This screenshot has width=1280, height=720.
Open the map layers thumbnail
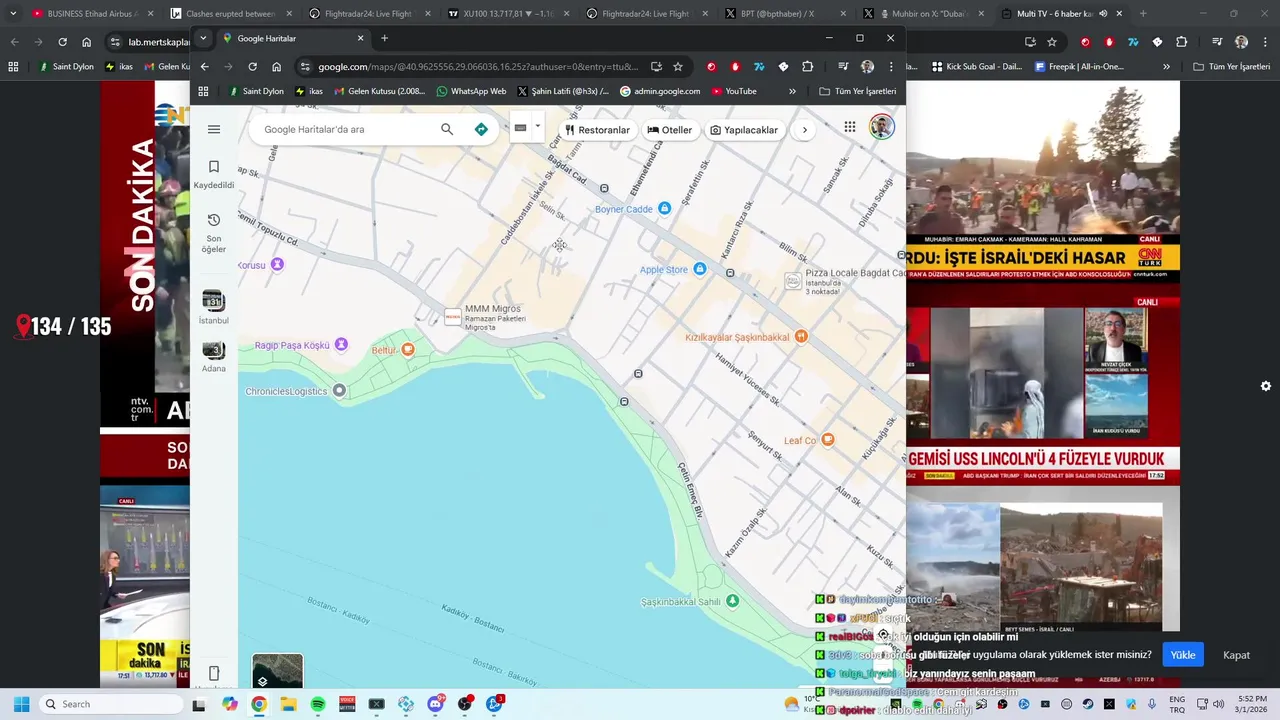[x=277, y=671]
